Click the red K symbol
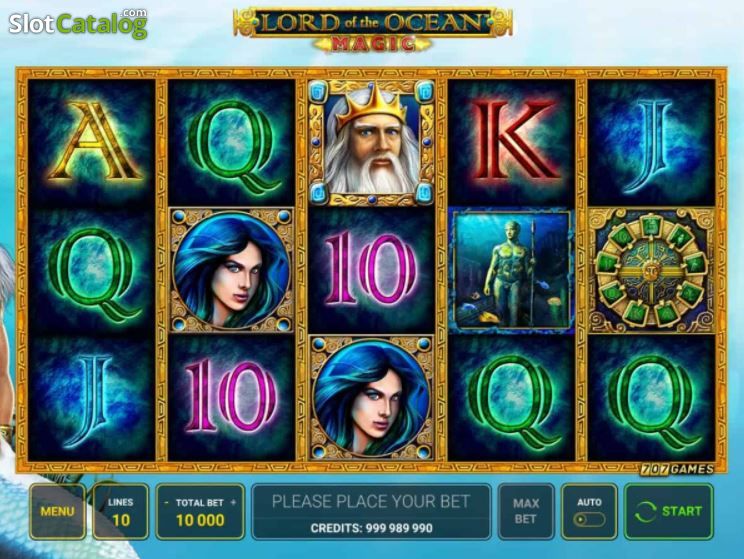The height and width of the screenshot is (559, 744). (513, 141)
